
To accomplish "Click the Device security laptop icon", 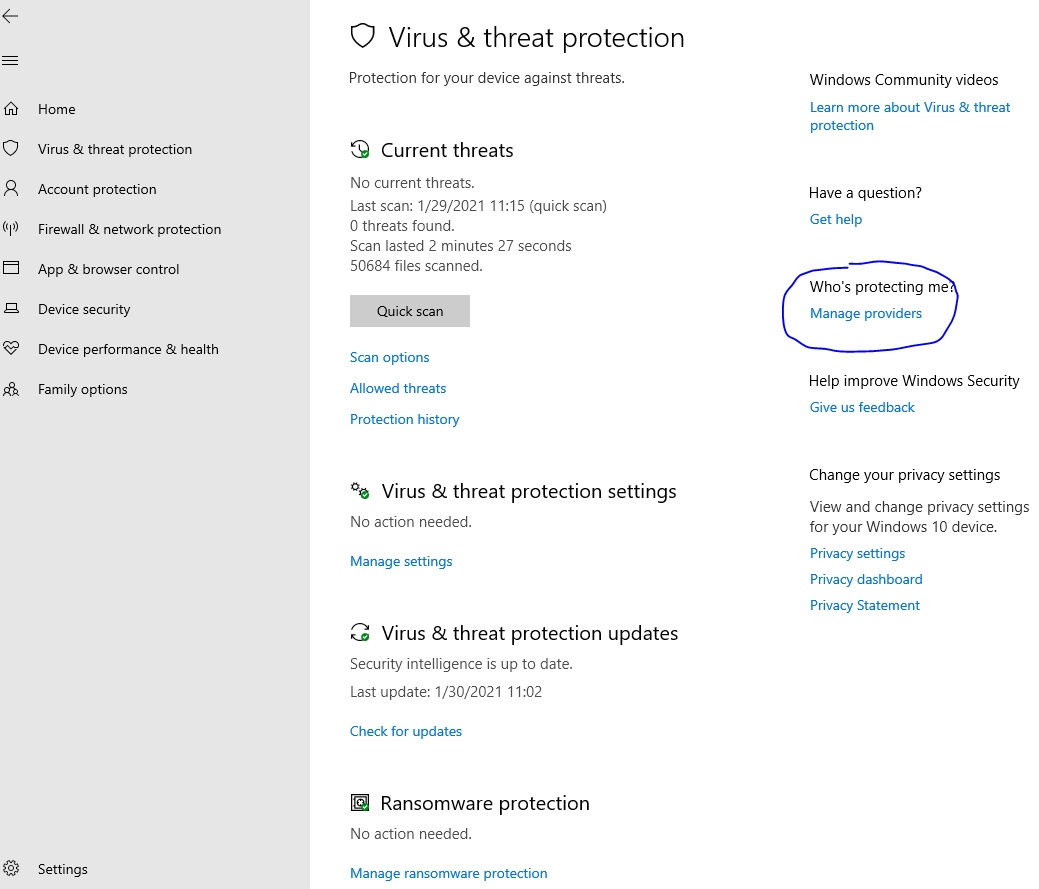I will tap(11, 309).
